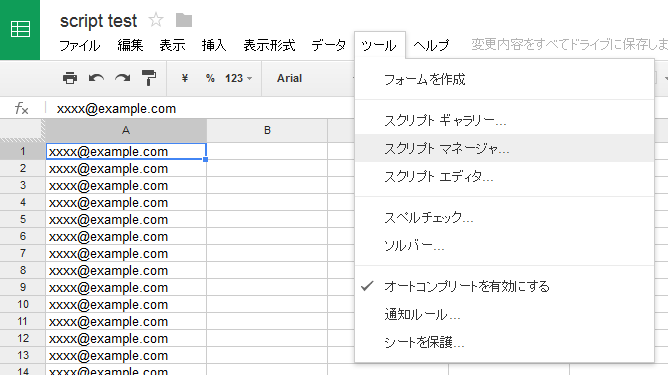Viewport: 668px width, 375px height.
Task: Click cell A4 email entry
Action: pos(126,202)
